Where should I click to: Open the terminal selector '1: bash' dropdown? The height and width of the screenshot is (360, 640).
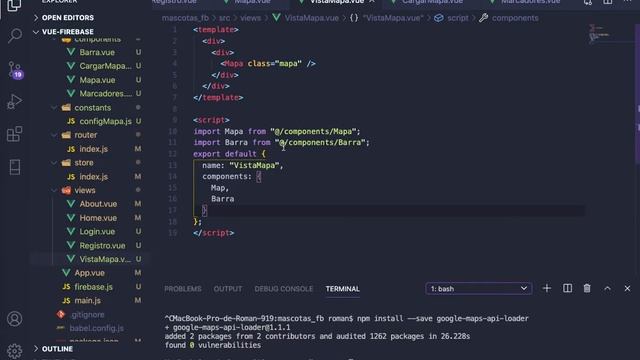478,289
